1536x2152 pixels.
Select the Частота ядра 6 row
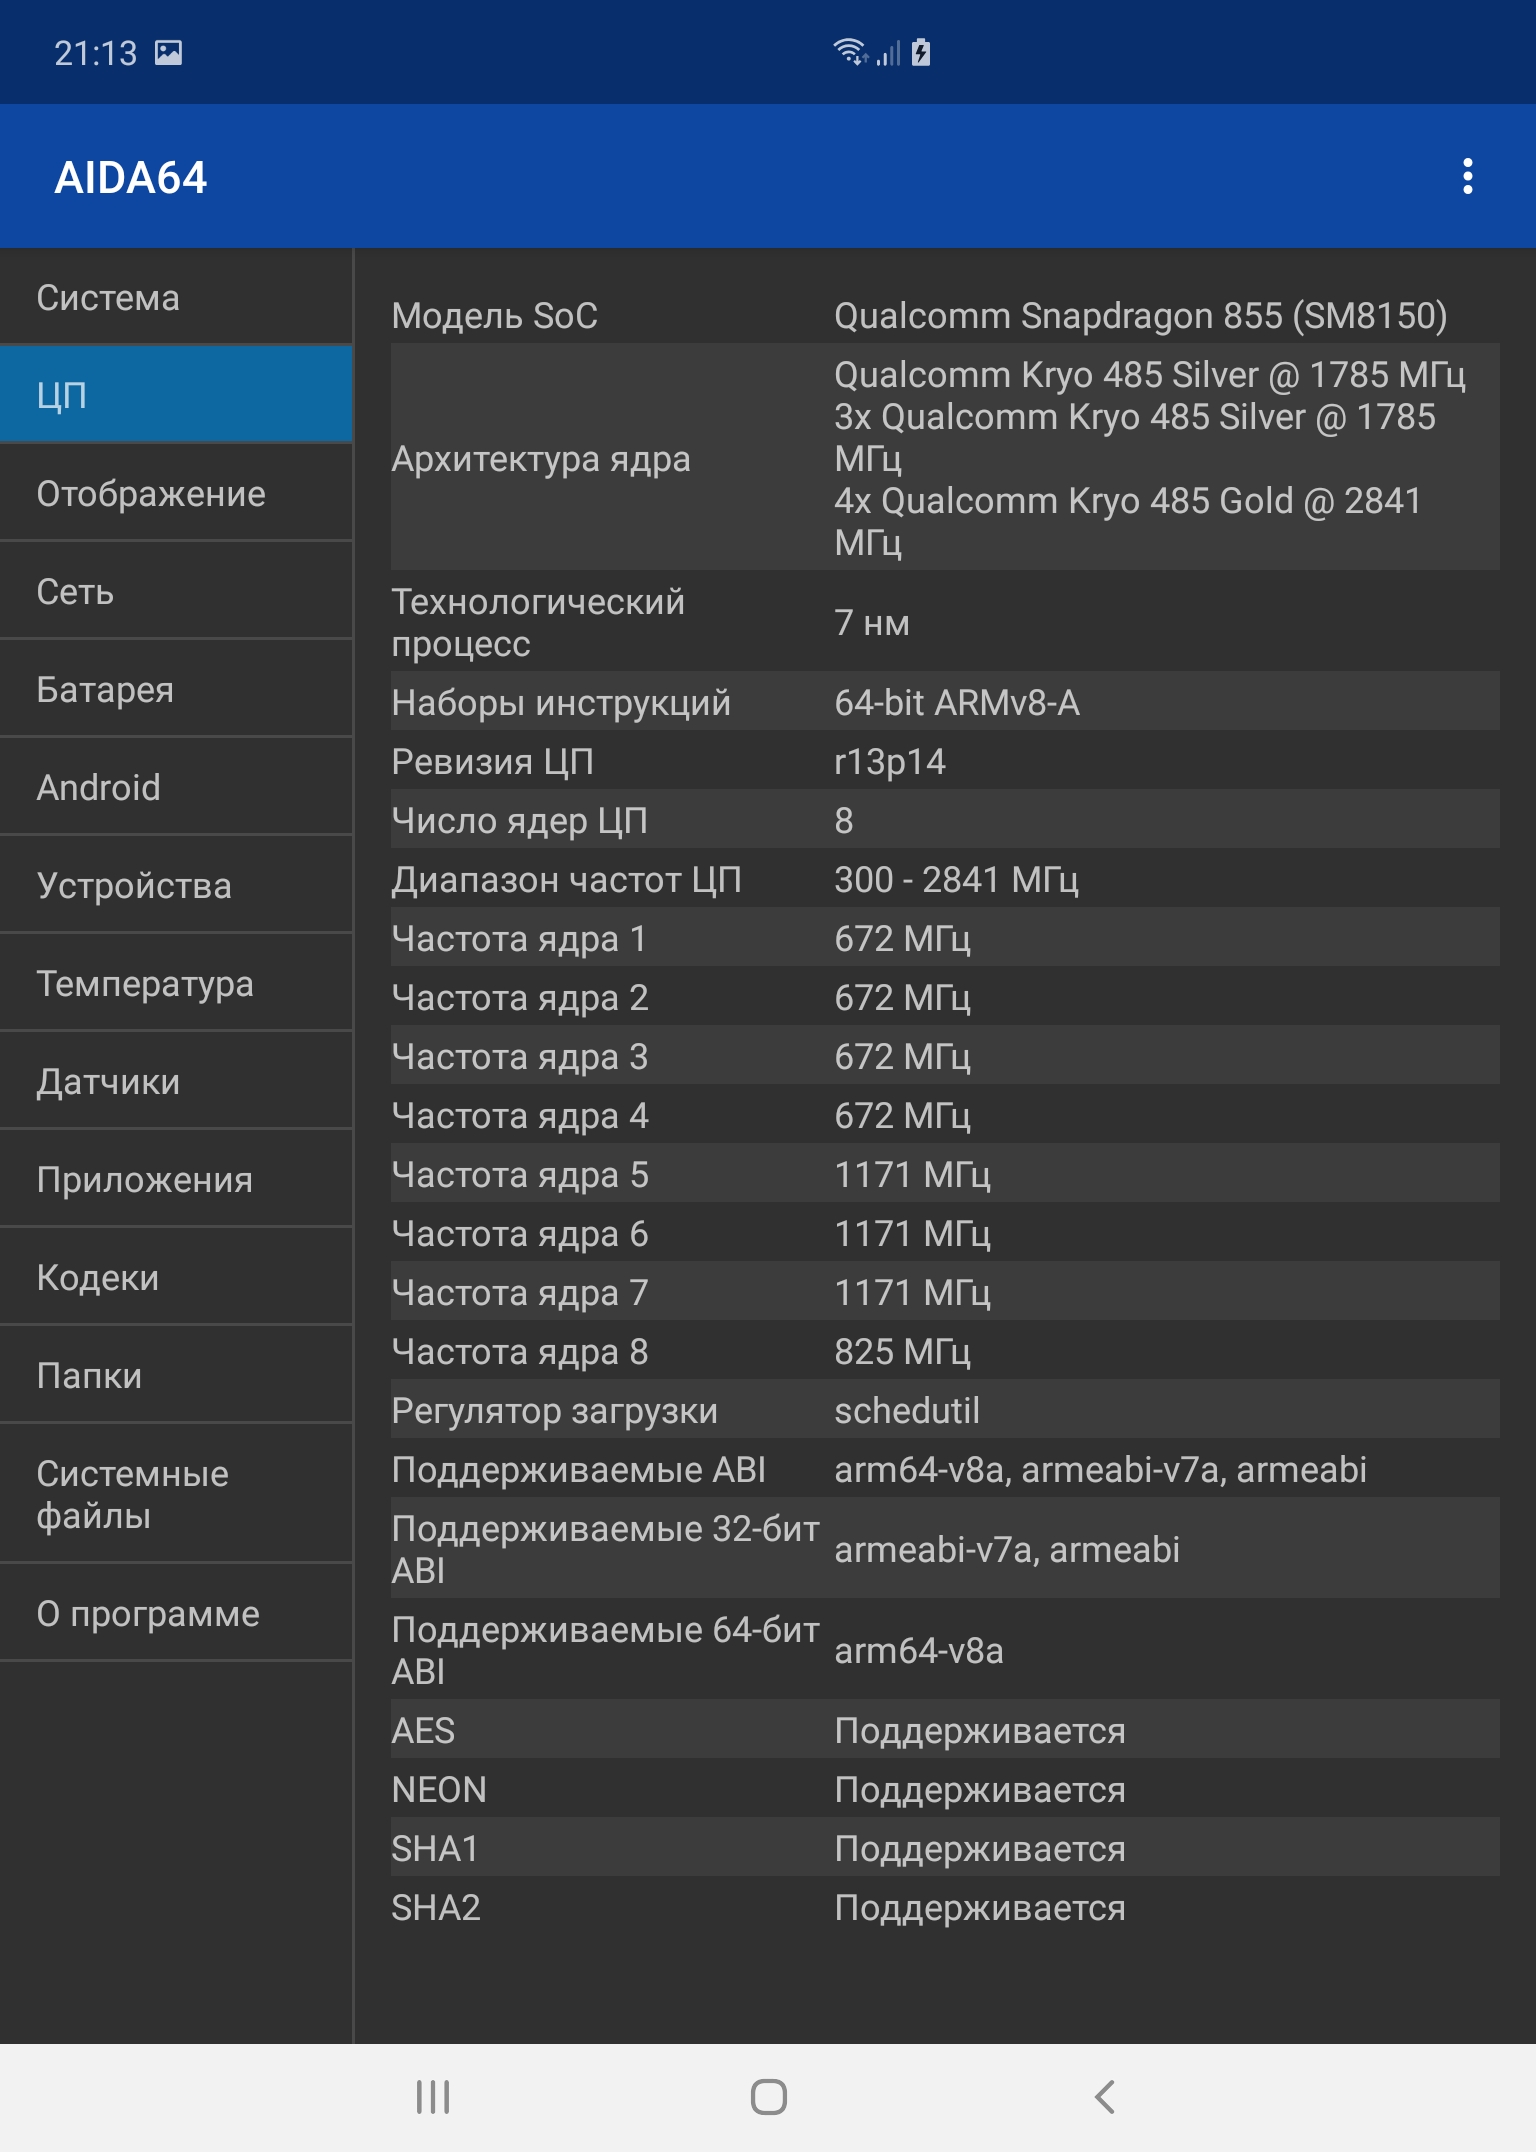click(x=945, y=1233)
